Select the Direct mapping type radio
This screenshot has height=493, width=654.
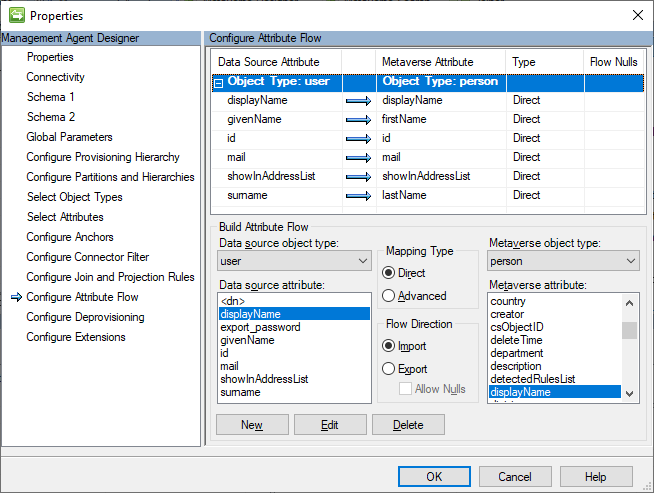point(389,273)
